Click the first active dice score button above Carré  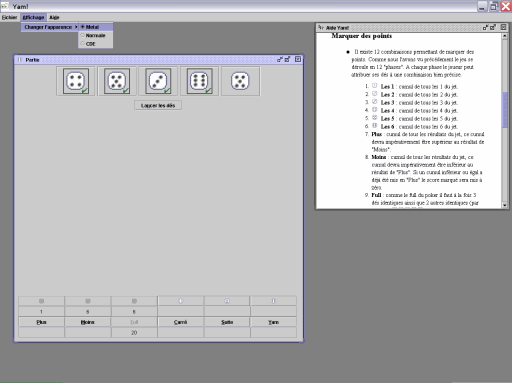(181, 301)
